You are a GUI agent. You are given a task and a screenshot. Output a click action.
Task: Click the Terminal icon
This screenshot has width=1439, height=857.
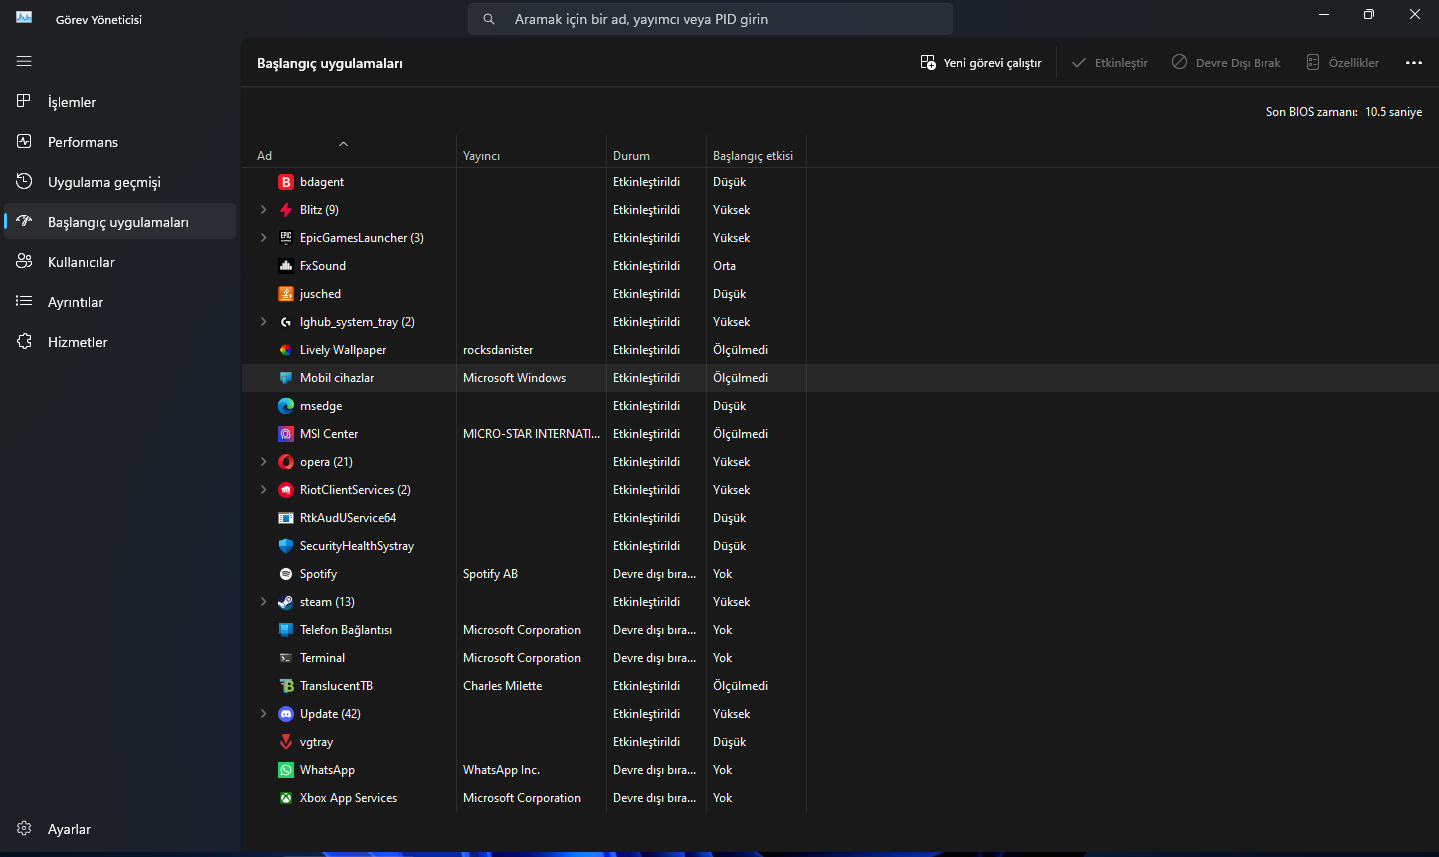point(286,658)
